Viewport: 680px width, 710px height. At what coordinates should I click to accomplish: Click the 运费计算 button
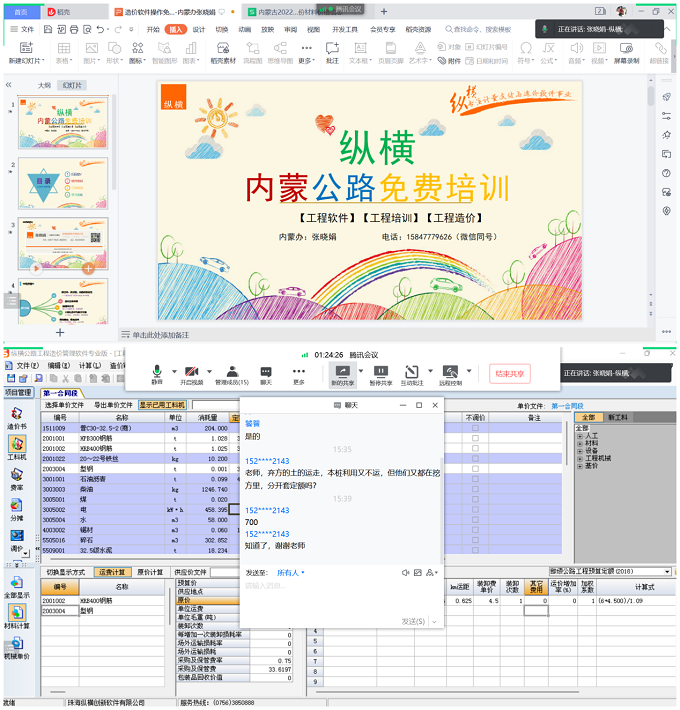[112, 573]
